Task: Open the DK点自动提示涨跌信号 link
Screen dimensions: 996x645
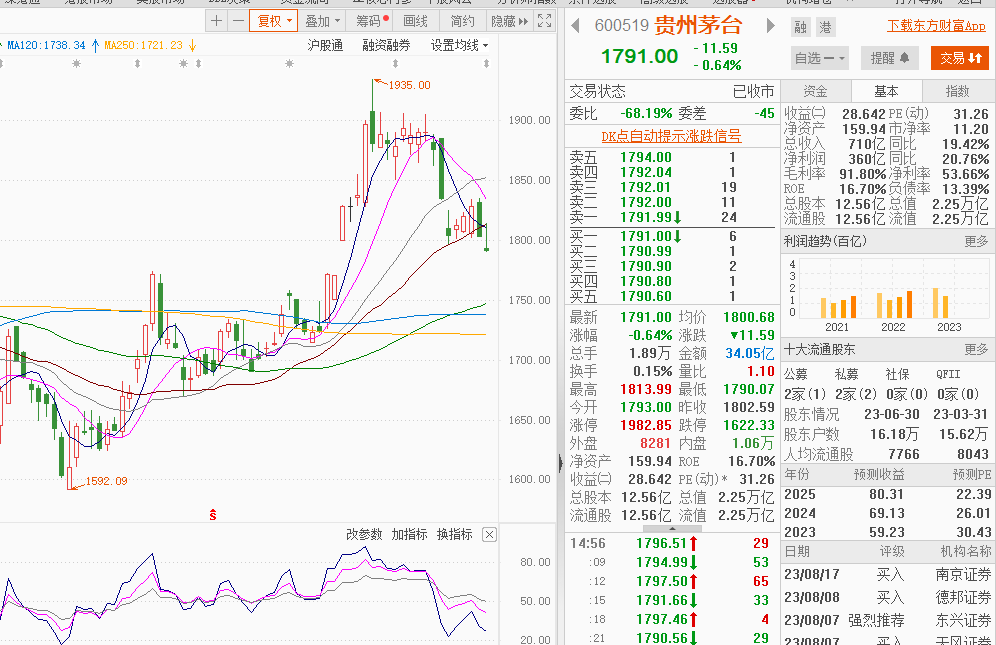Action: pyautogui.click(x=671, y=136)
